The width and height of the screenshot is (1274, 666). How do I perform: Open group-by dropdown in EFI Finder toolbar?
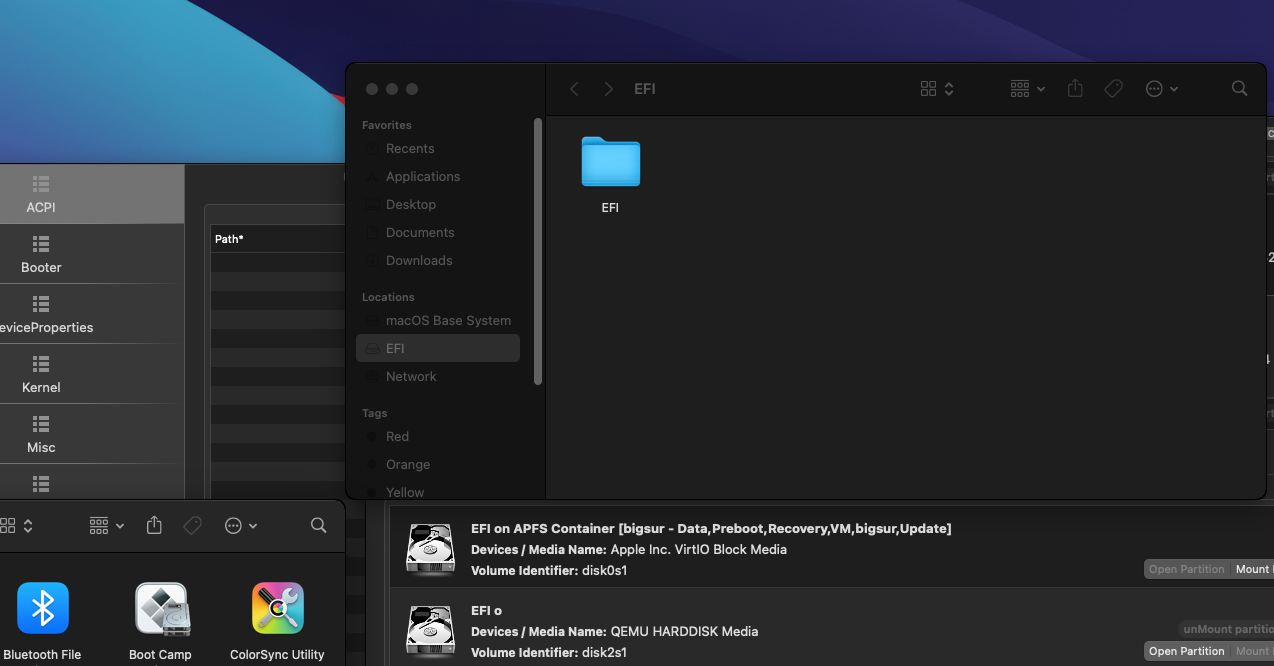click(x=1027, y=89)
